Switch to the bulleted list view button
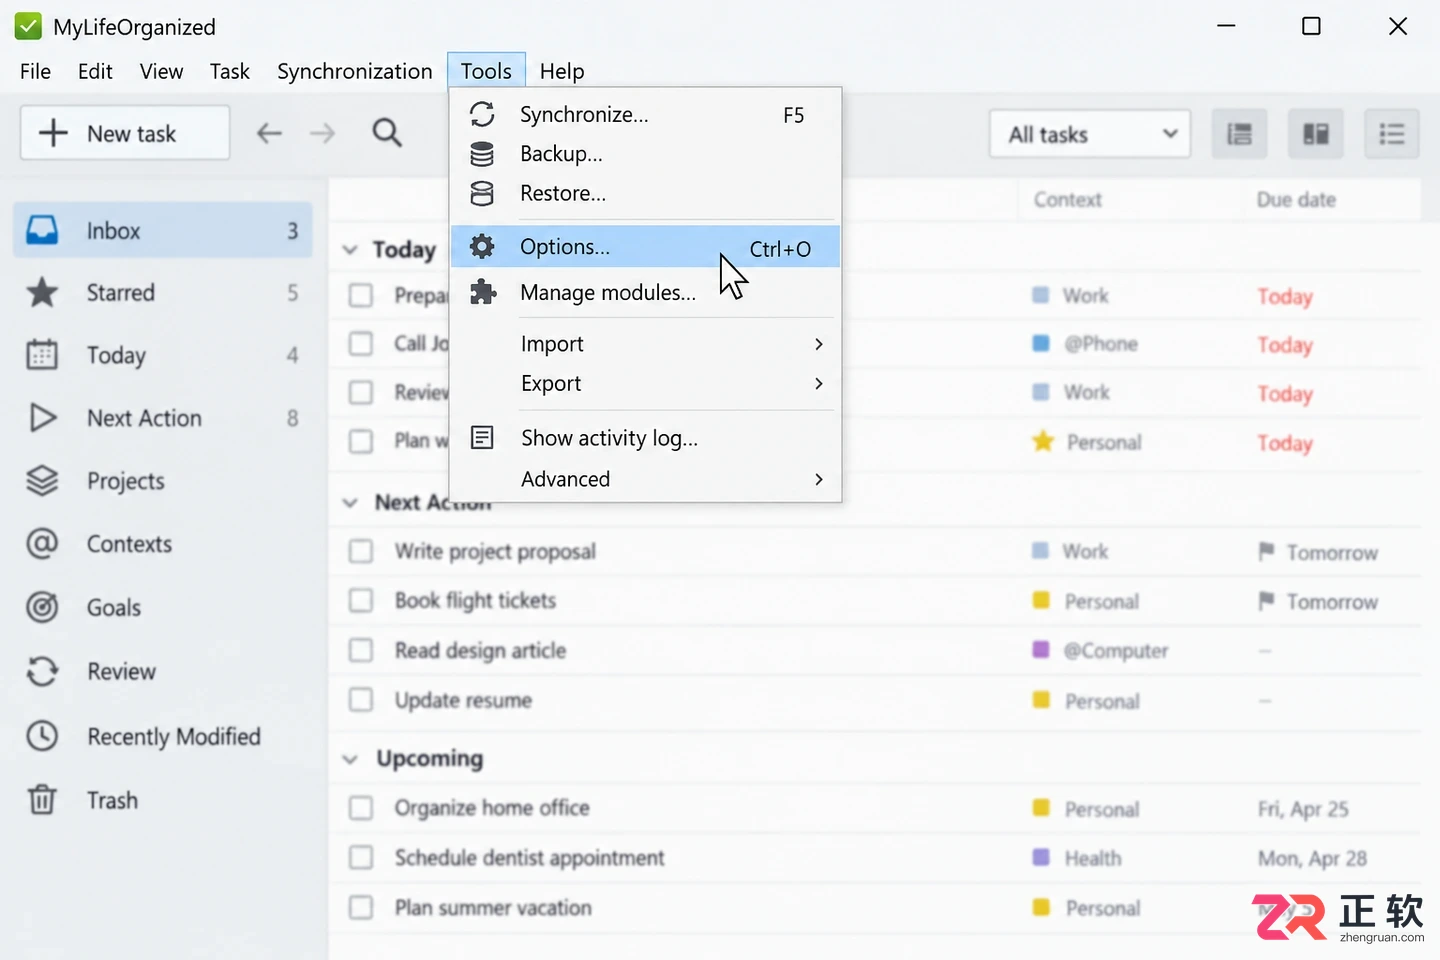This screenshot has width=1440, height=960. [1391, 134]
